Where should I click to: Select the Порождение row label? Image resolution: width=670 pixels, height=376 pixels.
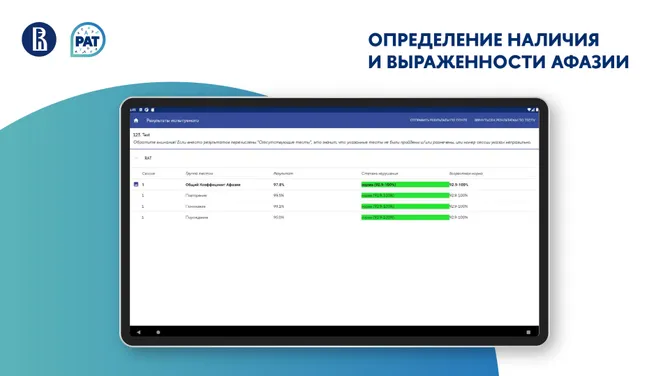click(x=197, y=217)
